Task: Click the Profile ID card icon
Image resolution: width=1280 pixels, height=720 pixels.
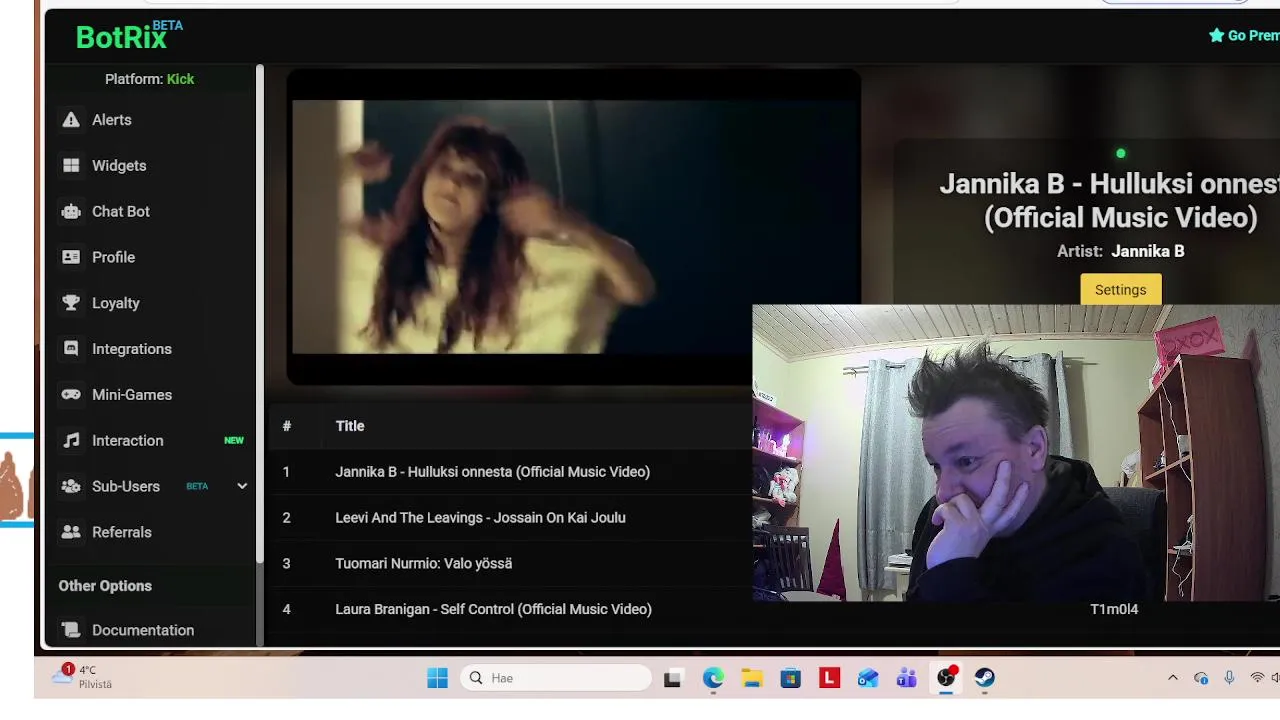Action: pos(71,257)
